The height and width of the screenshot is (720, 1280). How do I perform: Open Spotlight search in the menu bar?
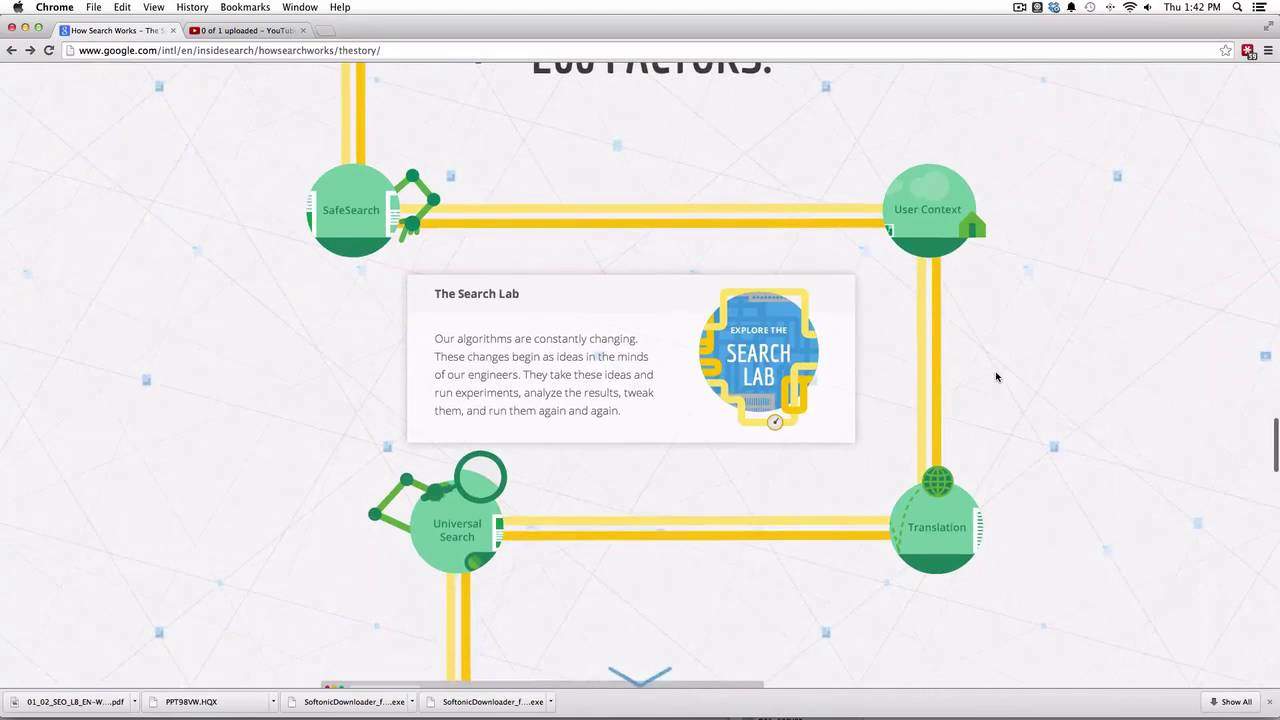(1237, 7)
